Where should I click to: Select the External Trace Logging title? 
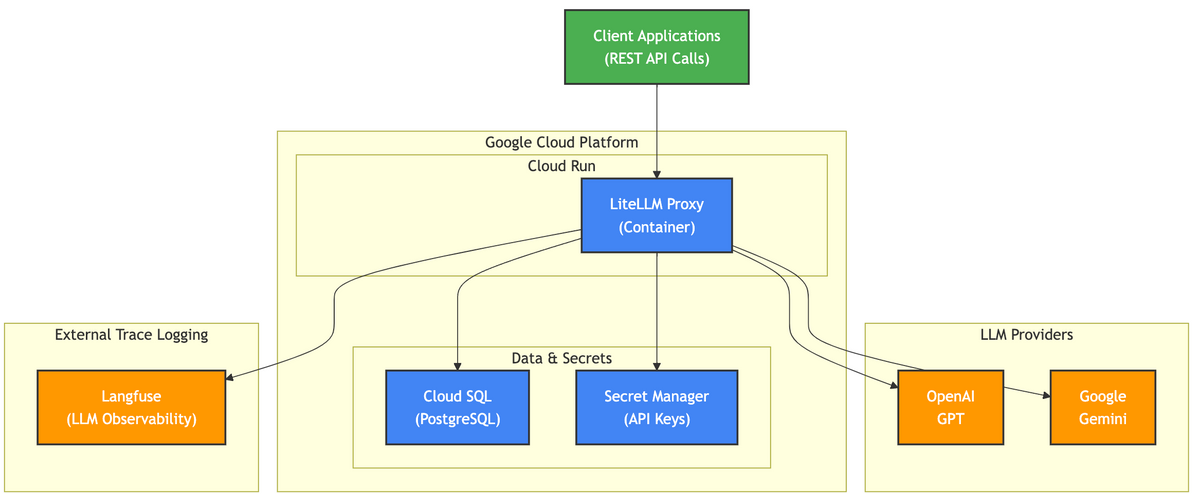point(131,334)
